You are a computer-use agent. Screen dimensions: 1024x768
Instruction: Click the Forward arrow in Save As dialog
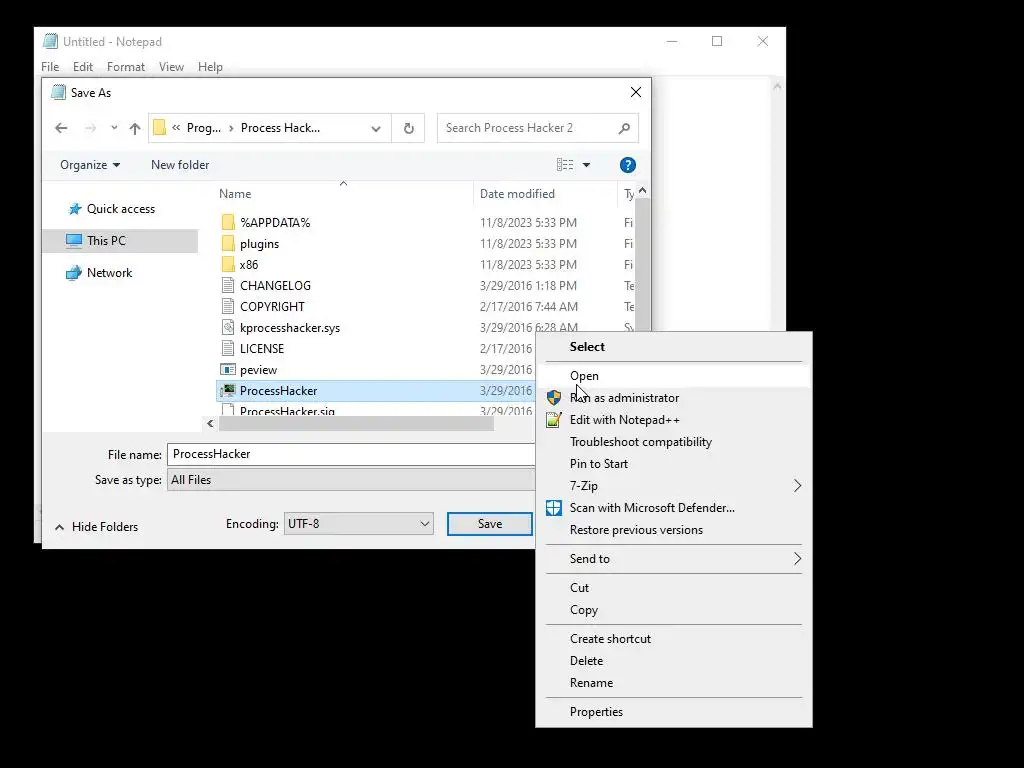pyautogui.click(x=90, y=128)
